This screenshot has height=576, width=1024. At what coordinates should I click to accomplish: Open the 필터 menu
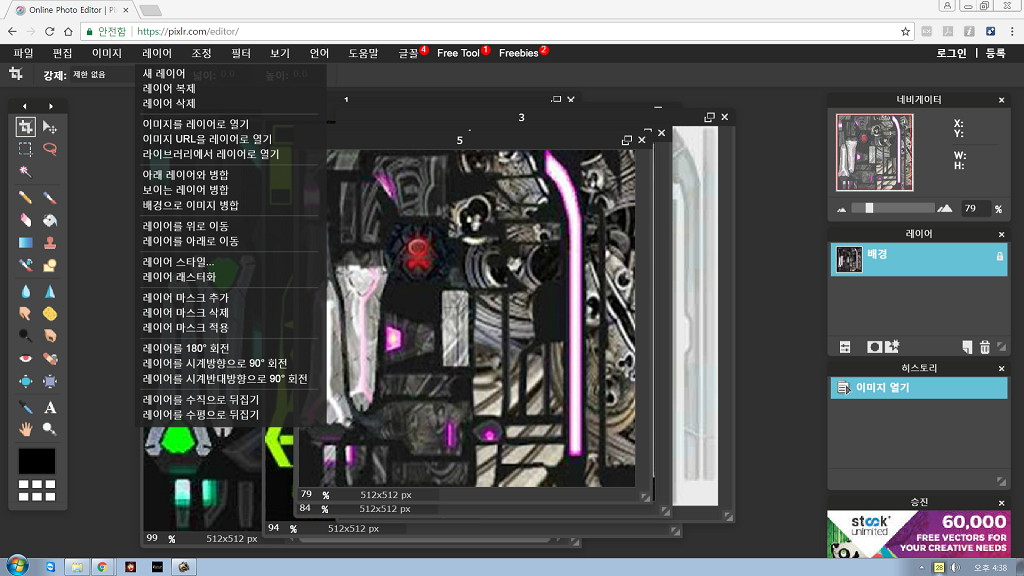pos(241,53)
